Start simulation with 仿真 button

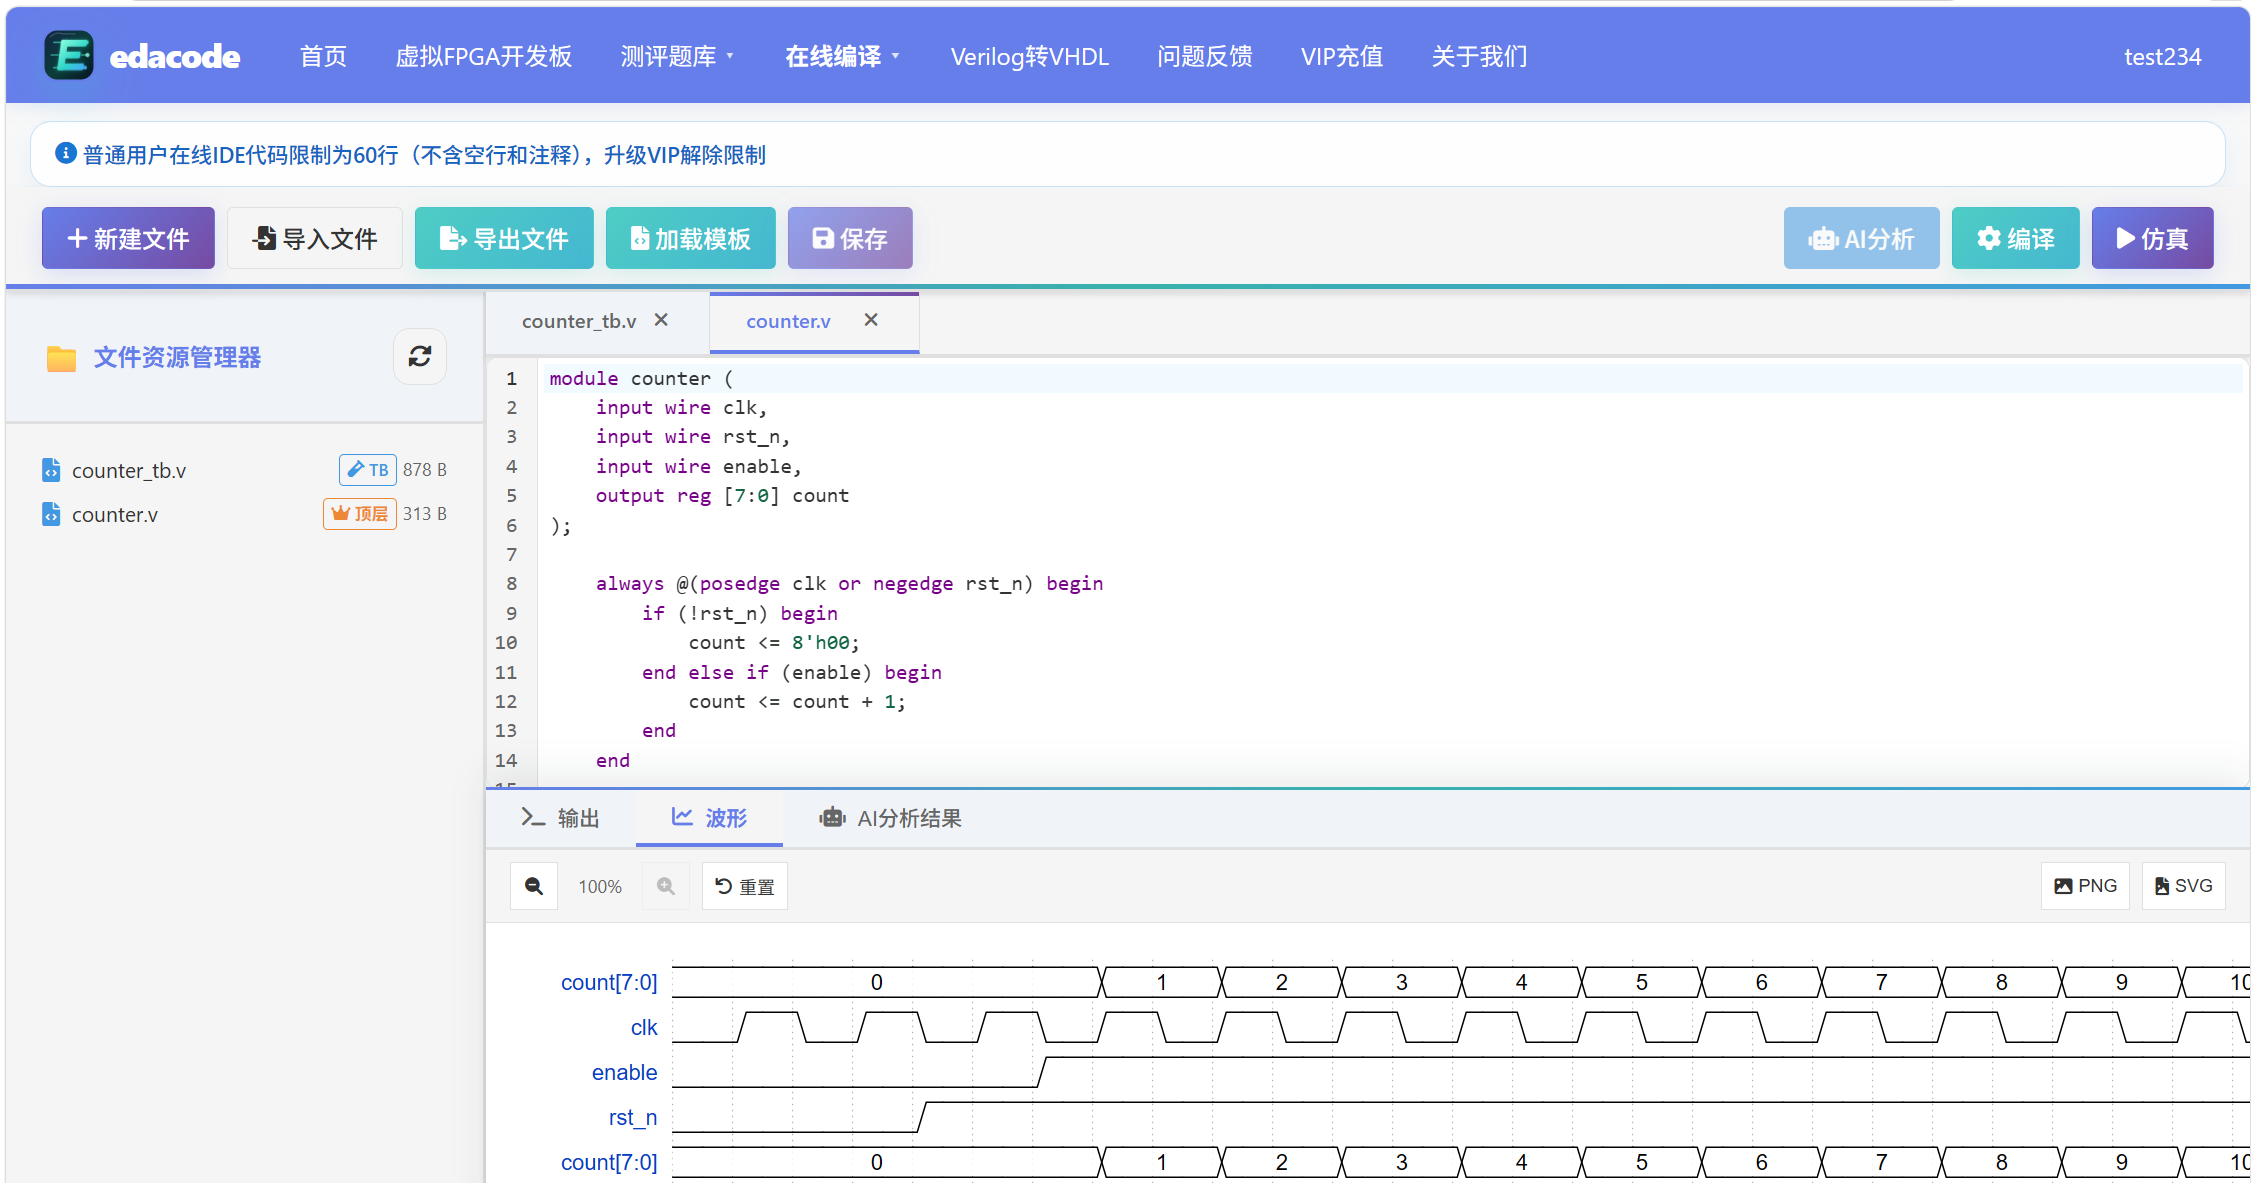coord(2152,238)
